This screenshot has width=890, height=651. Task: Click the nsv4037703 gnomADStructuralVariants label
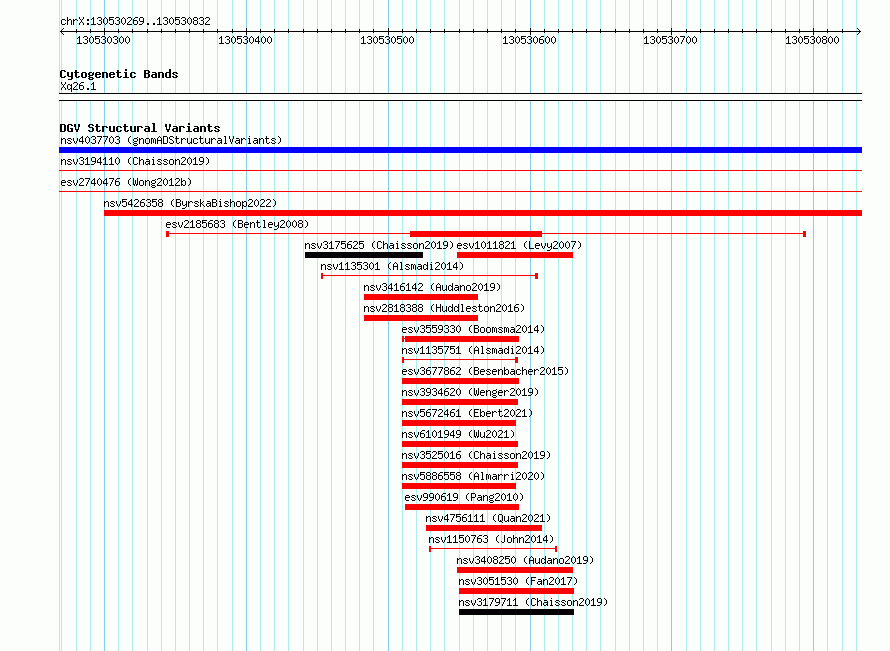tap(171, 140)
